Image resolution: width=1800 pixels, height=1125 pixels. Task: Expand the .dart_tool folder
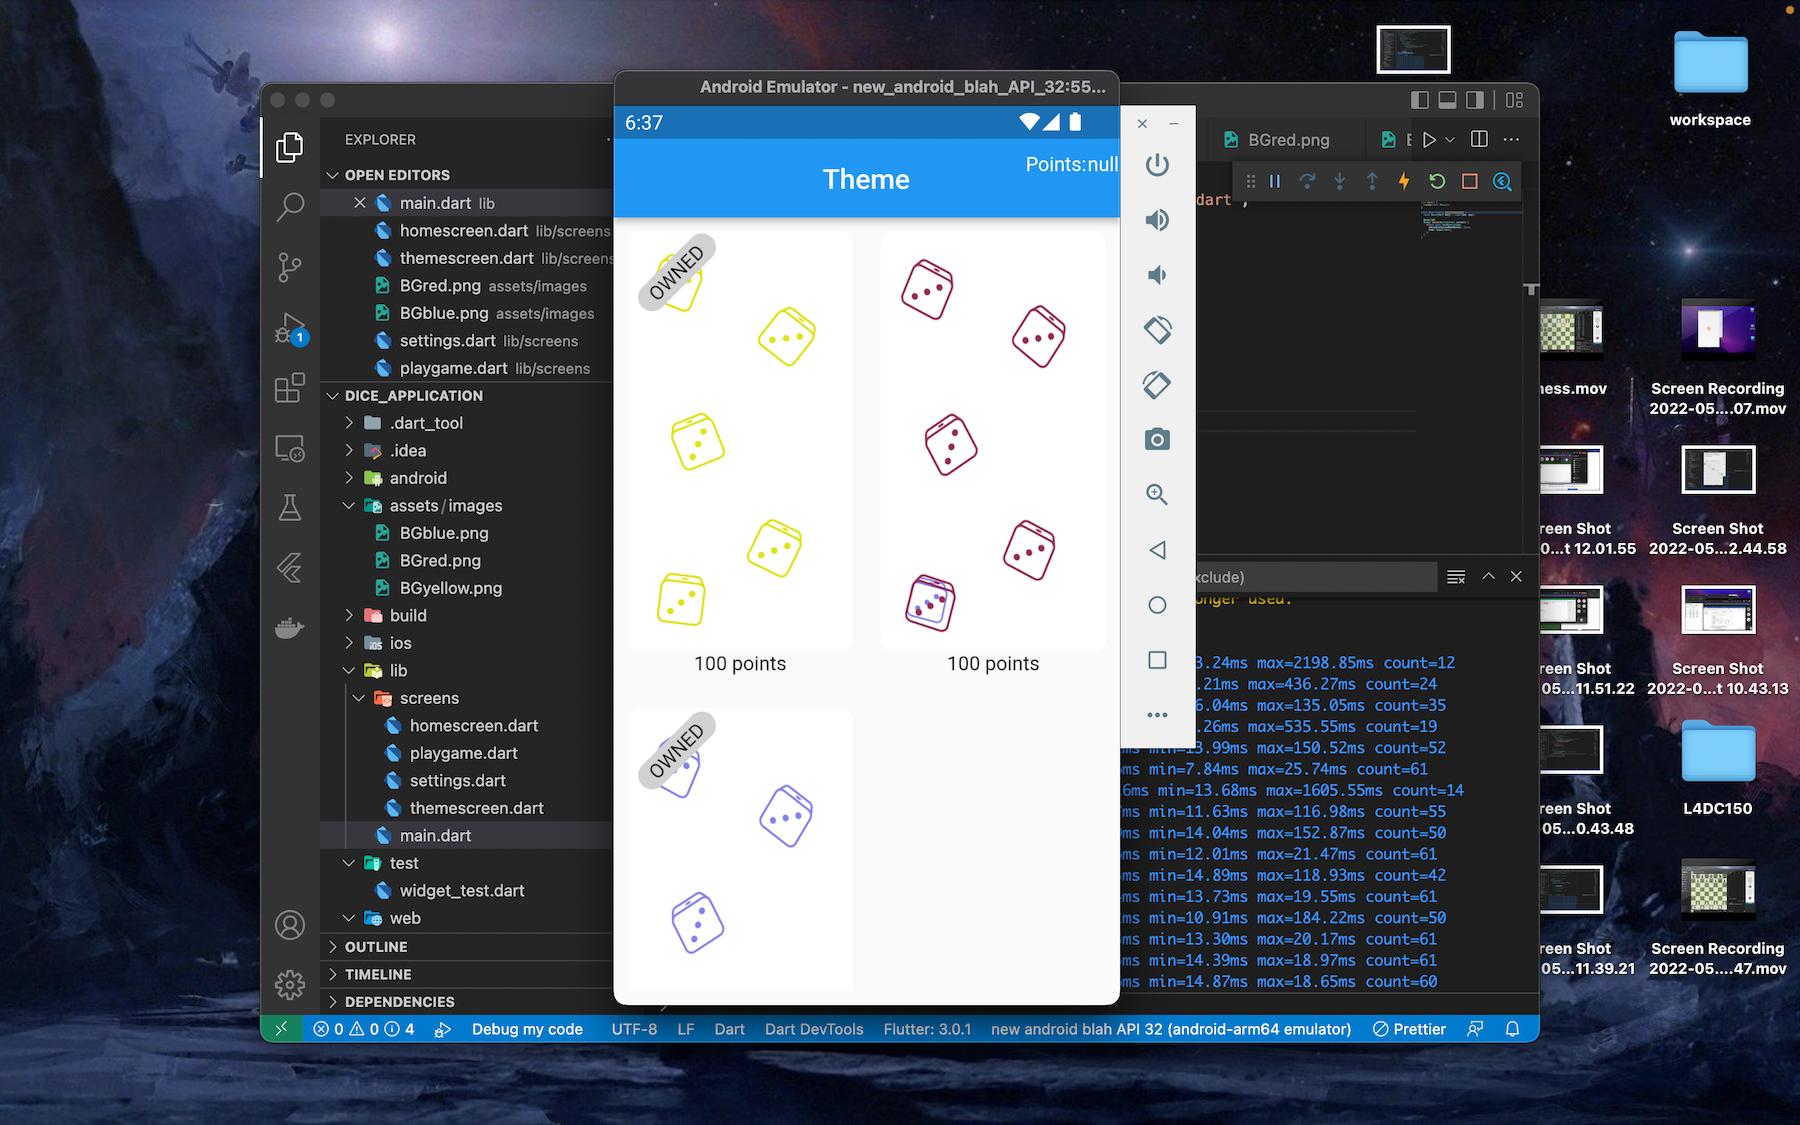point(466,423)
